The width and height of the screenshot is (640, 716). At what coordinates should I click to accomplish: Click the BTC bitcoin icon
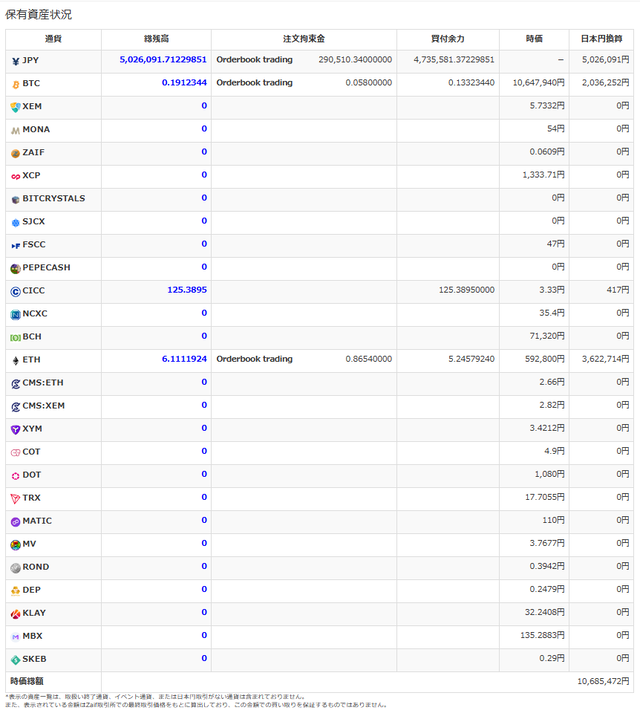[x=16, y=84]
